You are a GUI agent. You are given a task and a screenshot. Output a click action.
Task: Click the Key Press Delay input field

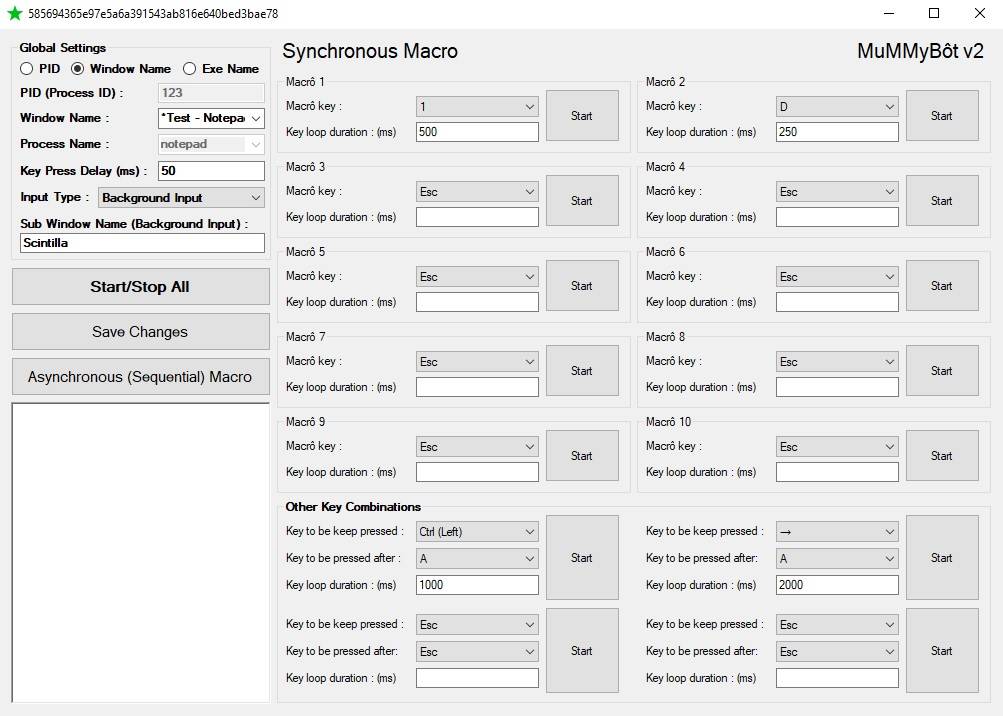click(211, 171)
